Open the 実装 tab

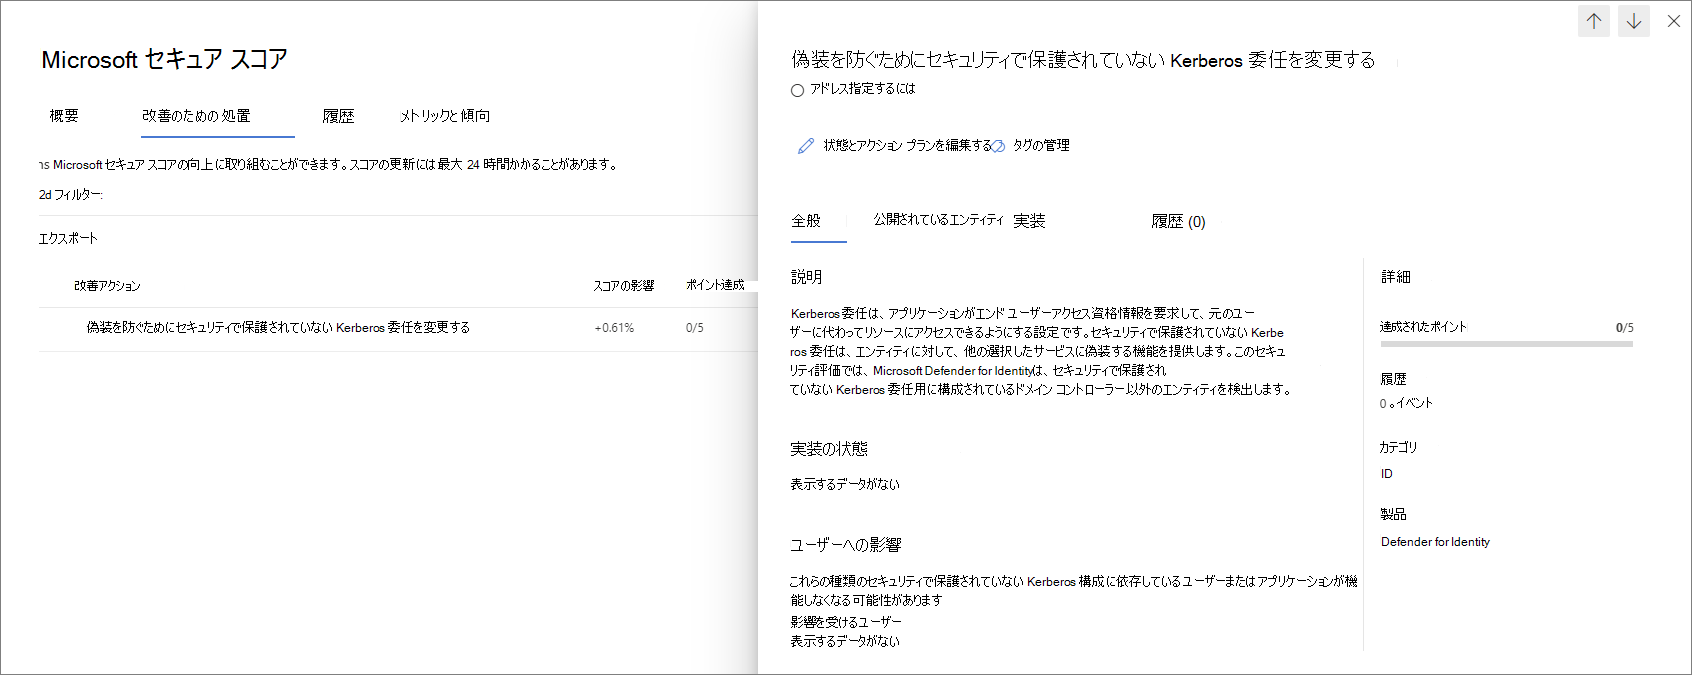(x=1029, y=221)
